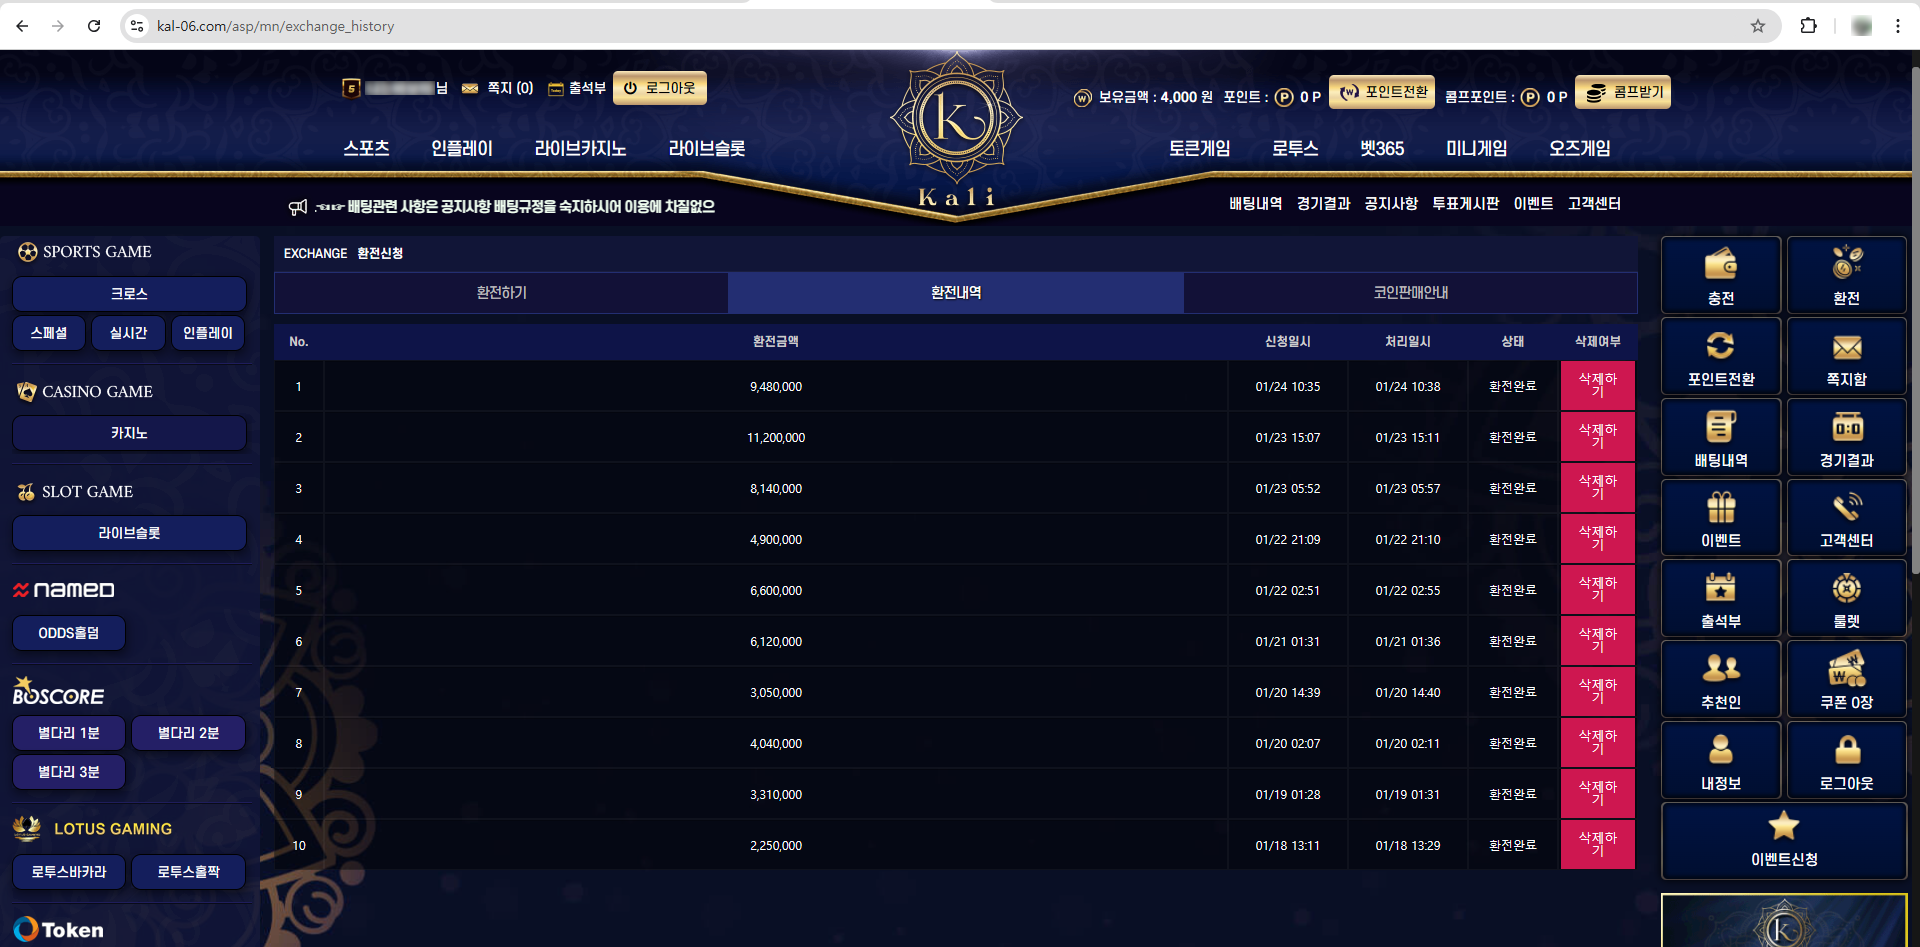Open the 공지사항 link in submenu

pyautogui.click(x=1391, y=203)
